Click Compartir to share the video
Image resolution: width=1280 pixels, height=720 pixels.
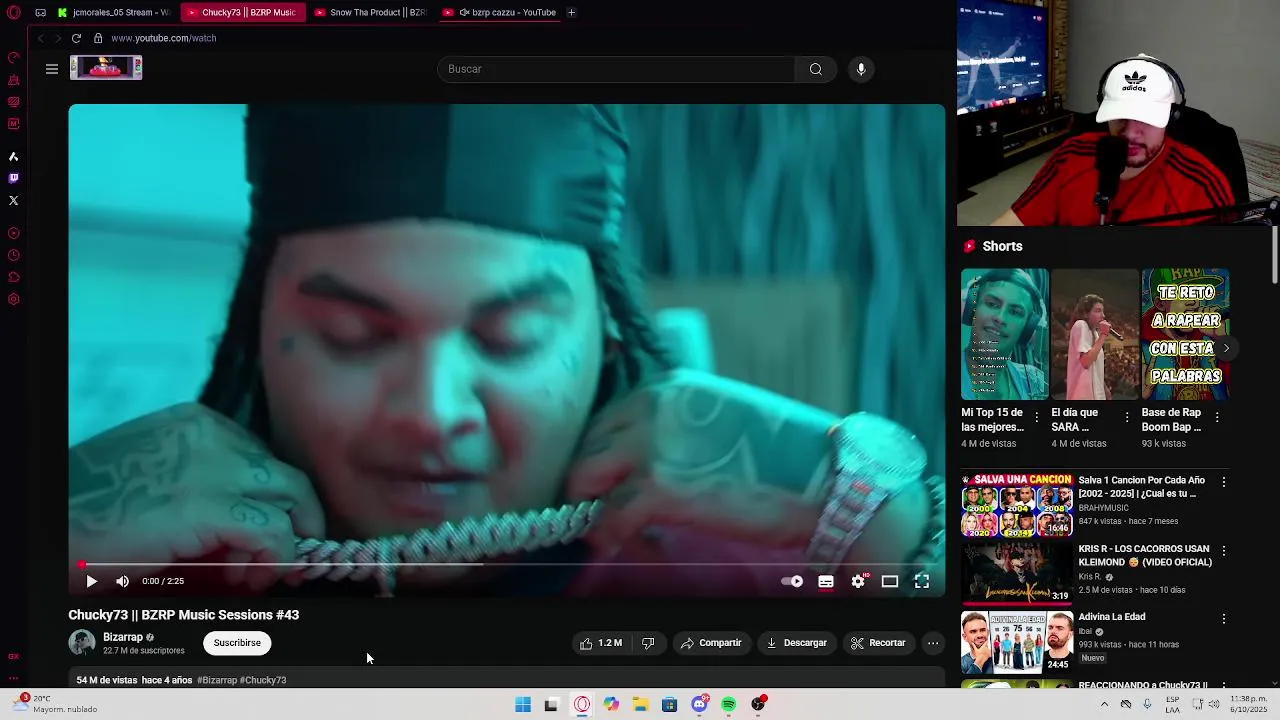(711, 643)
